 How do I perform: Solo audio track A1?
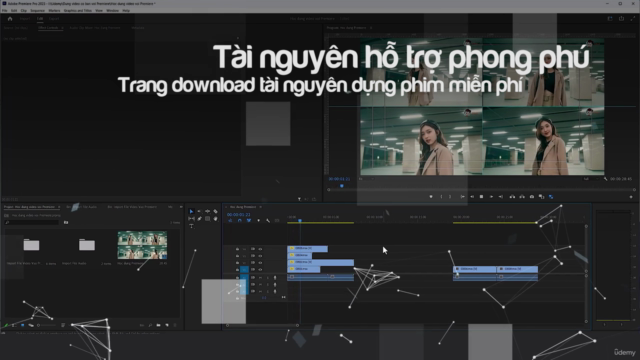tap(267, 278)
